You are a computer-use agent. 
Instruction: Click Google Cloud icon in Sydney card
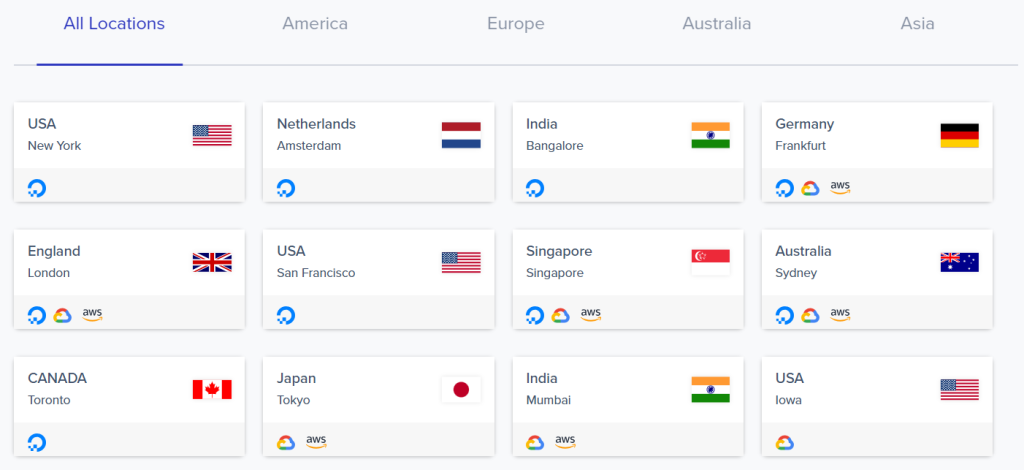click(x=810, y=316)
